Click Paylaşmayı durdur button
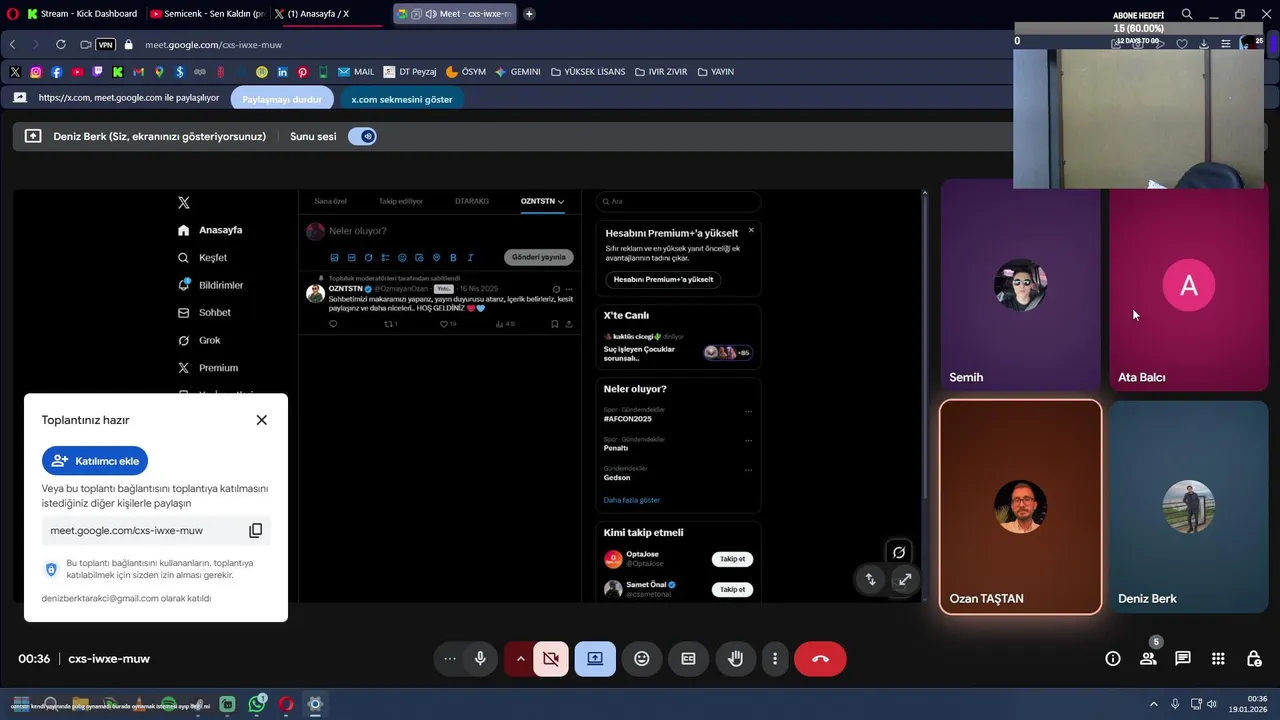Viewport: 1280px width, 720px height. click(282, 99)
